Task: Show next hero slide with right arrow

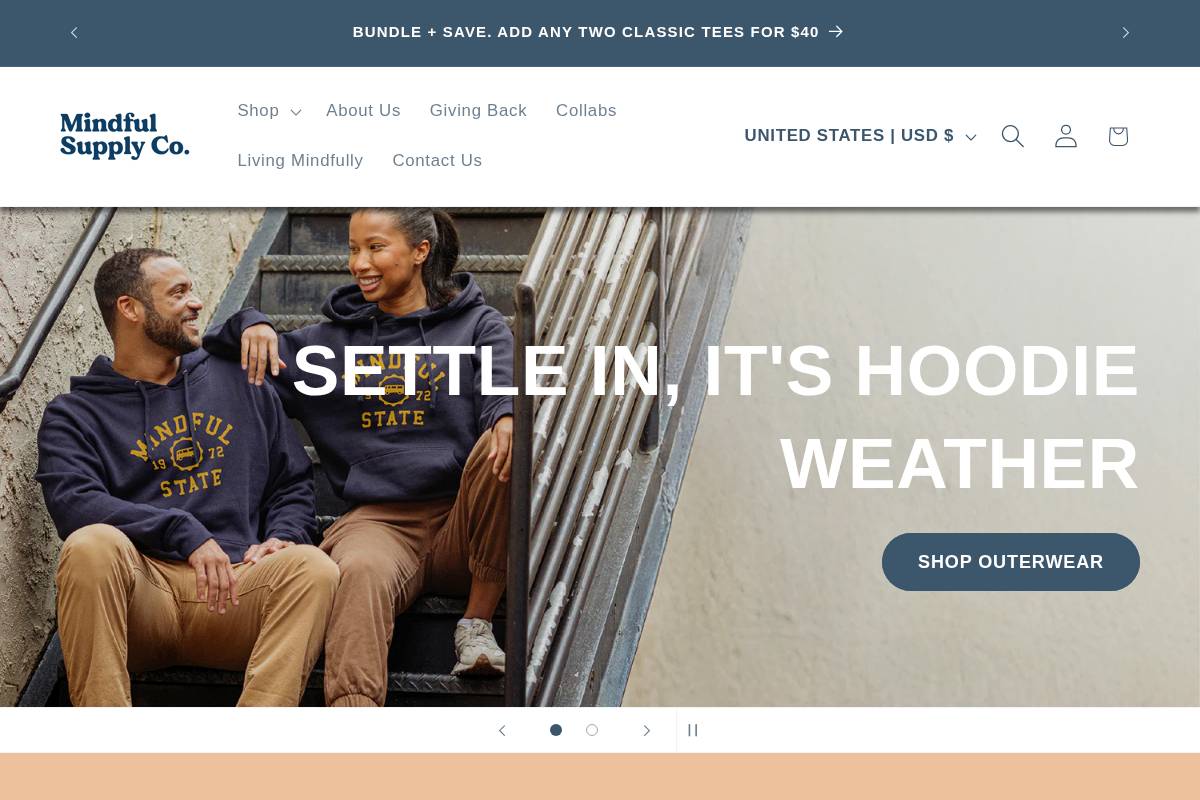Action: coord(647,731)
